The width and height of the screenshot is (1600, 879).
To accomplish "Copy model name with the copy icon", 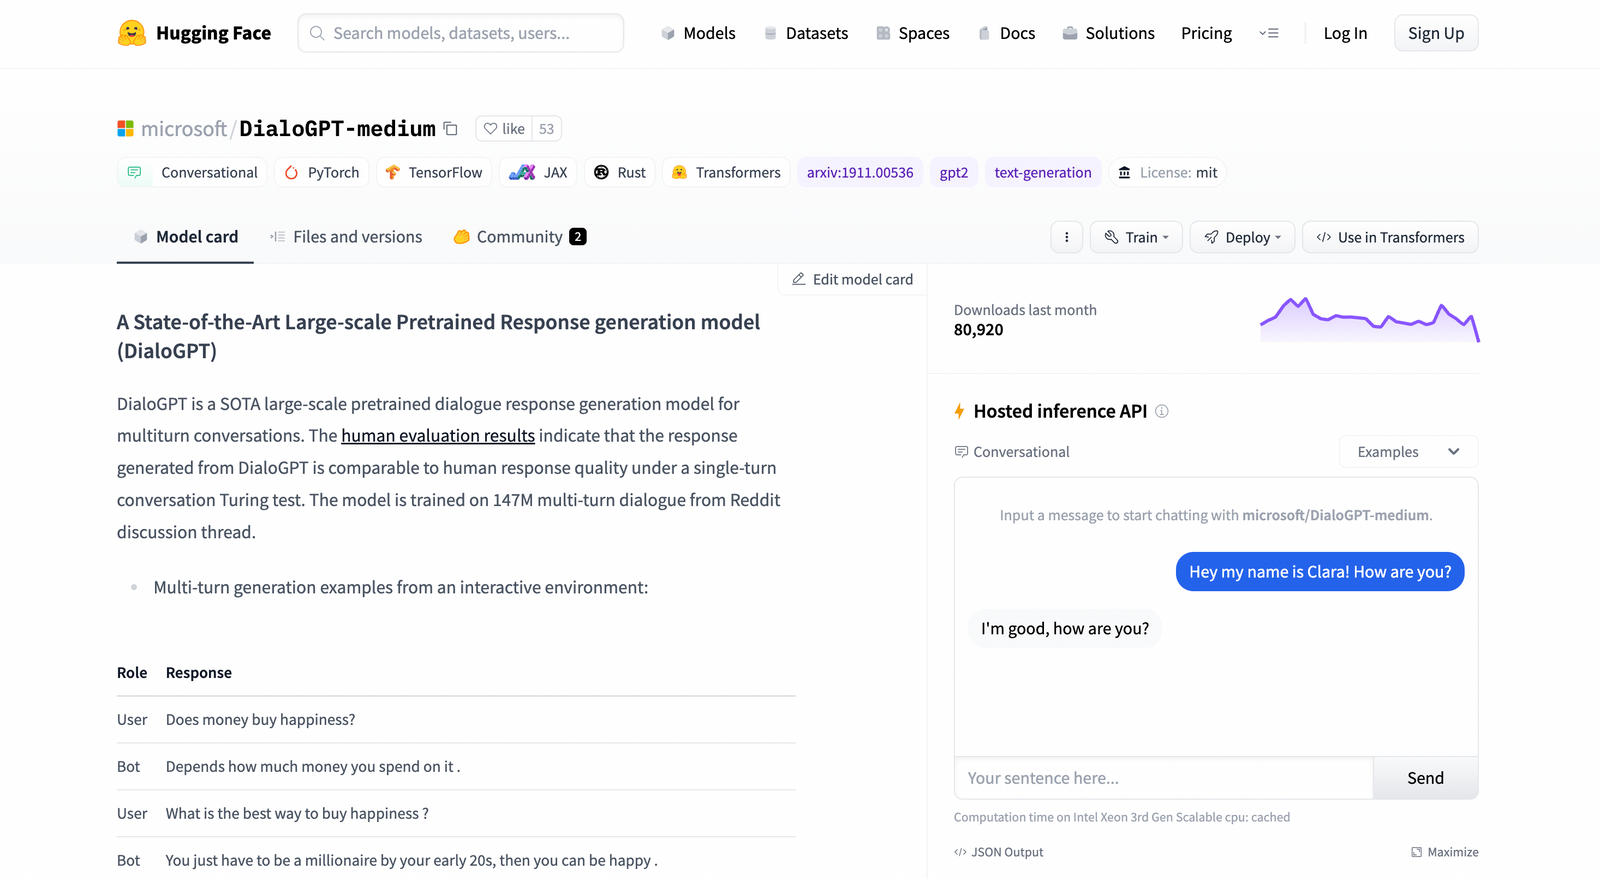I will tap(451, 129).
